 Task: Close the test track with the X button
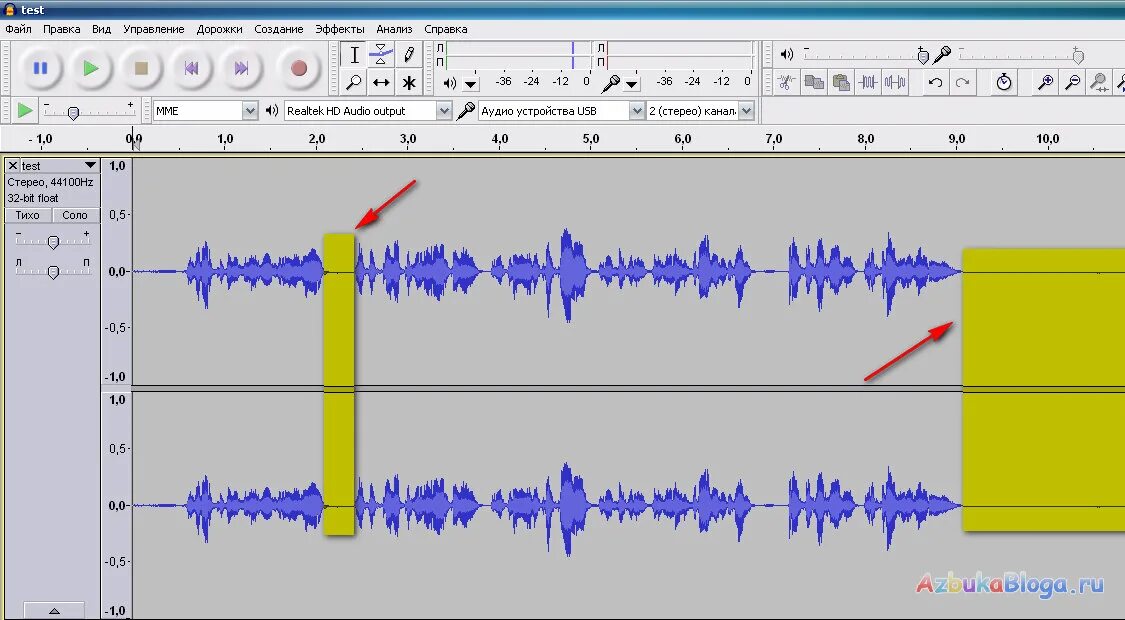(x=12, y=166)
